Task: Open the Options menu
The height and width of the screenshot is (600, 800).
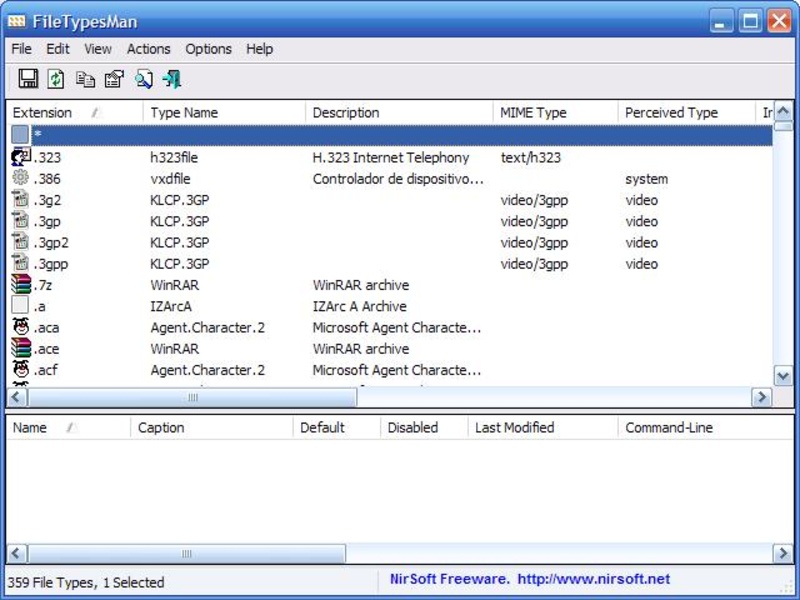Action: [208, 49]
